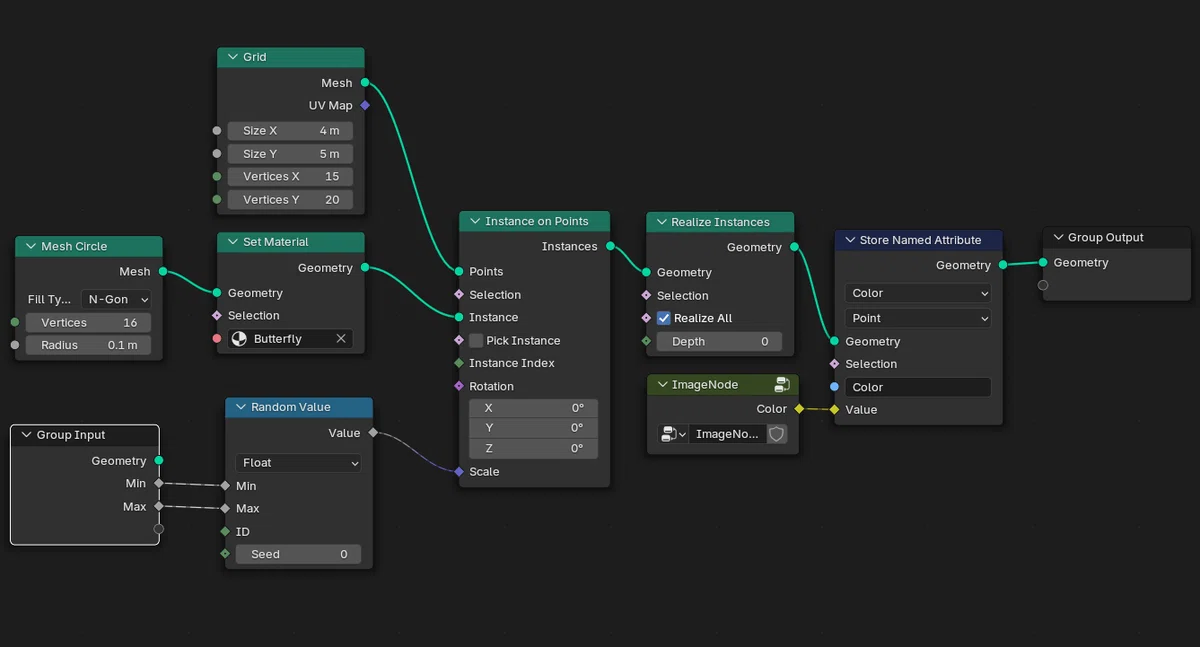Click the Random Value ID input socket

point(225,531)
